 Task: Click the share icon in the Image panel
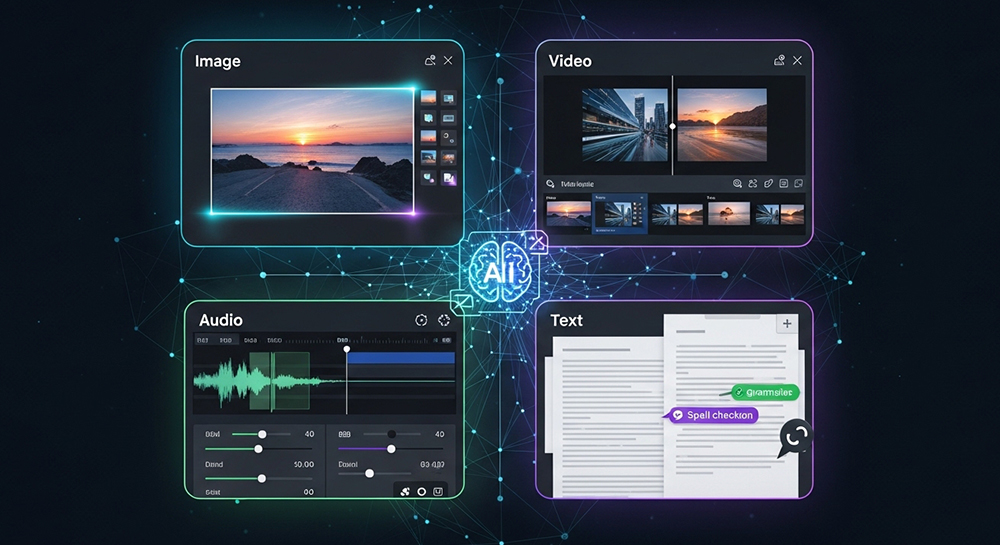(x=430, y=61)
